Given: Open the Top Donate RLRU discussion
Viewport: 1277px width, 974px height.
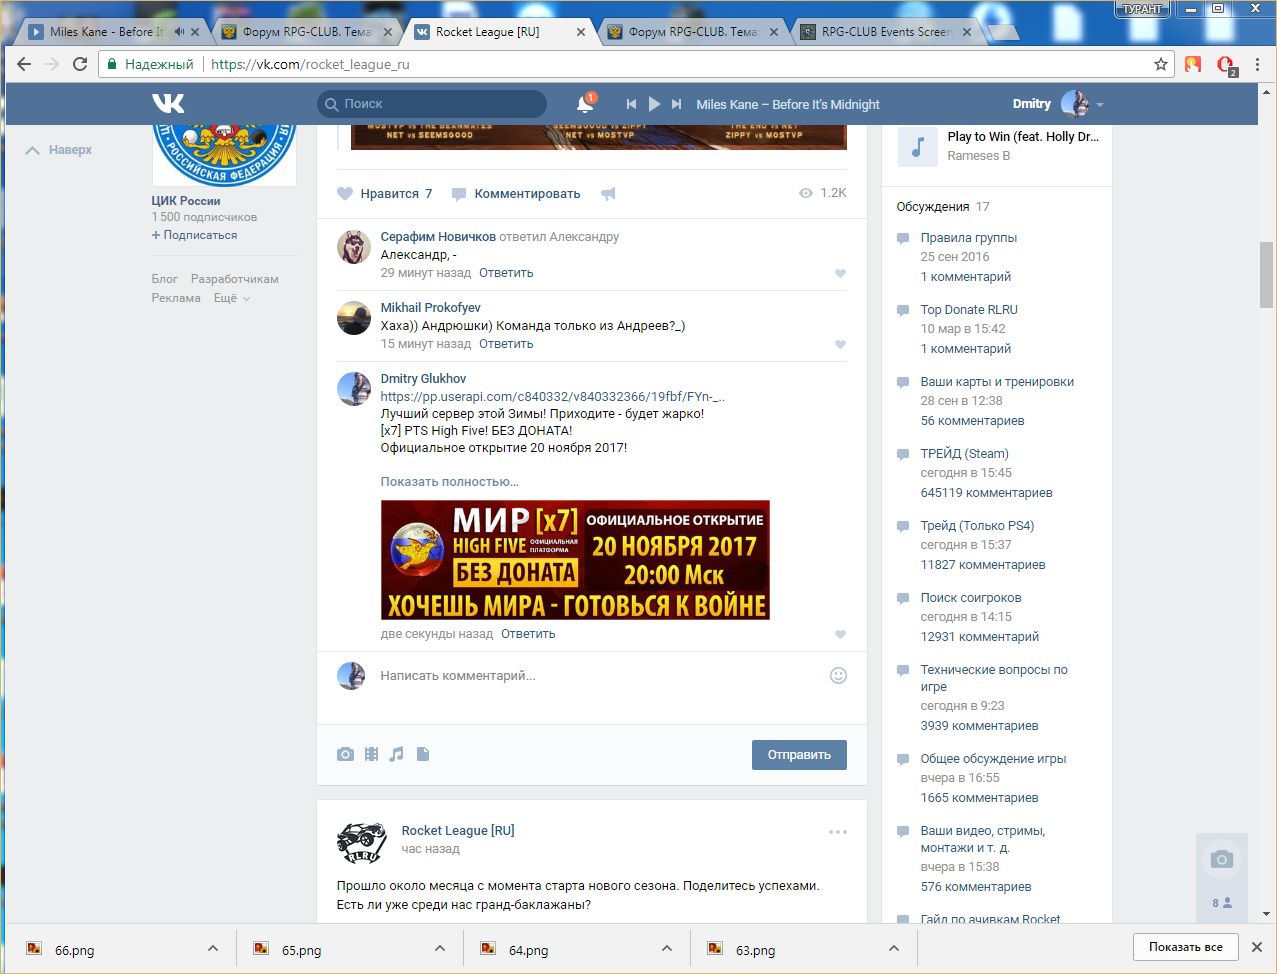Looking at the screenshot, I should 969,310.
